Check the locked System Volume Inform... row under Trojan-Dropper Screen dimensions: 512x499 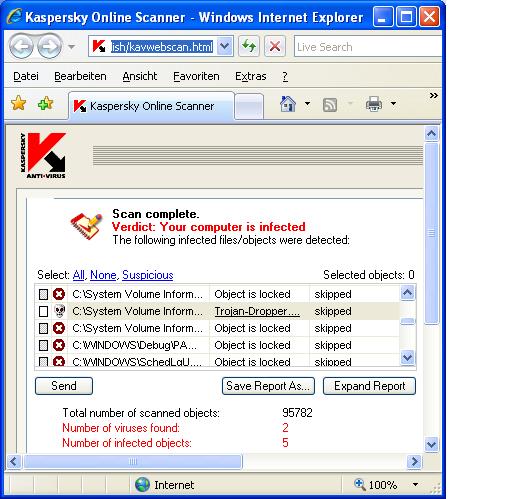[x=43, y=328]
